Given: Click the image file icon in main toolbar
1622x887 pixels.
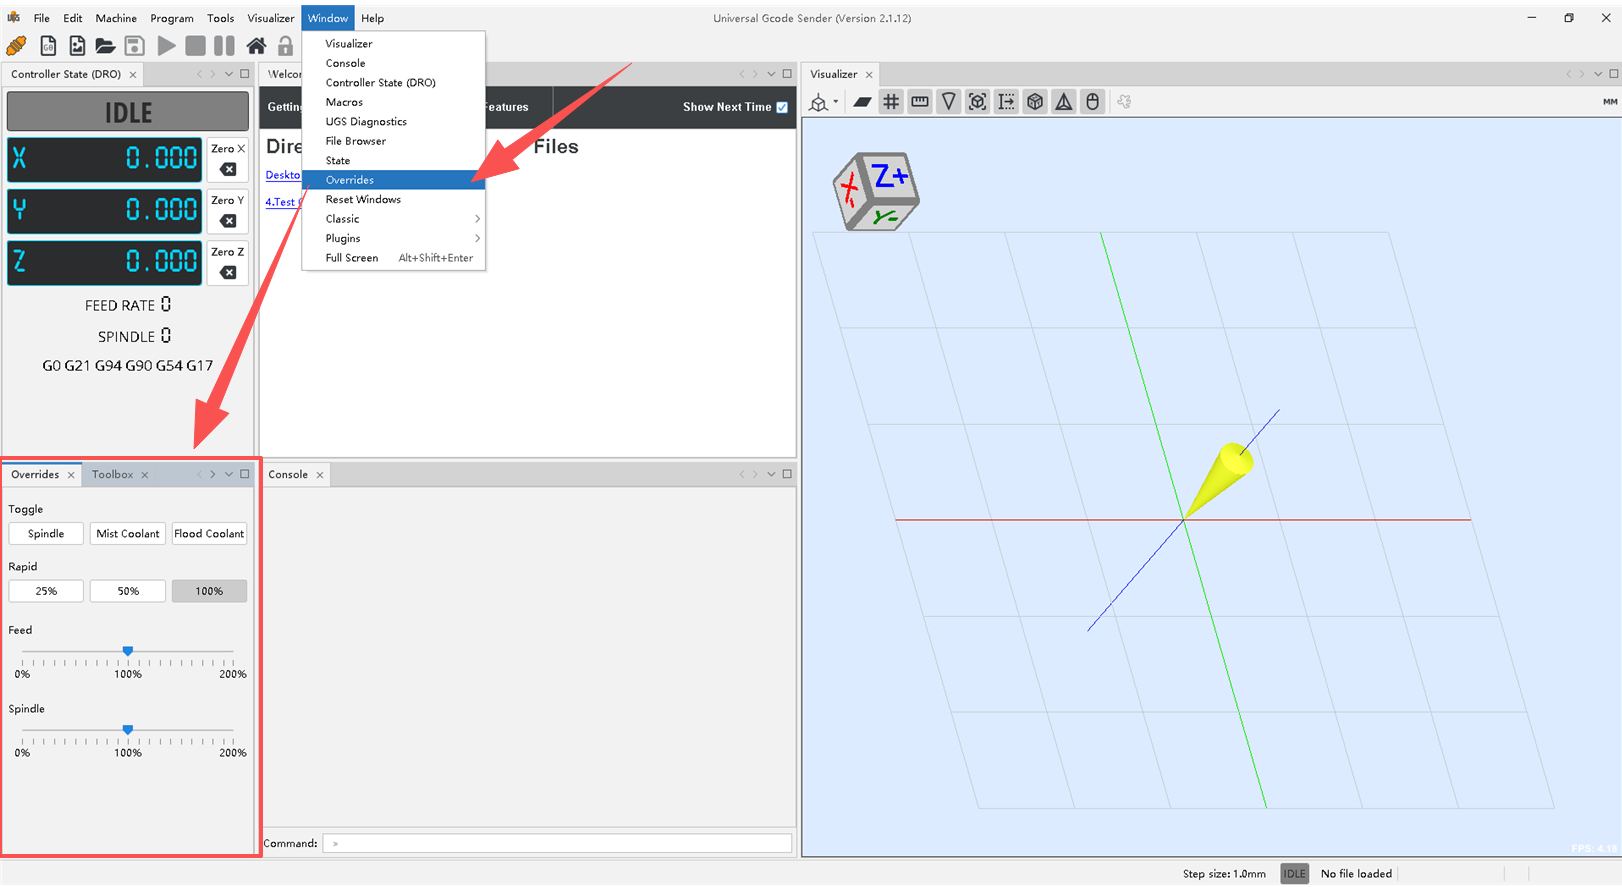Looking at the screenshot, I should (x=77, y=46).
